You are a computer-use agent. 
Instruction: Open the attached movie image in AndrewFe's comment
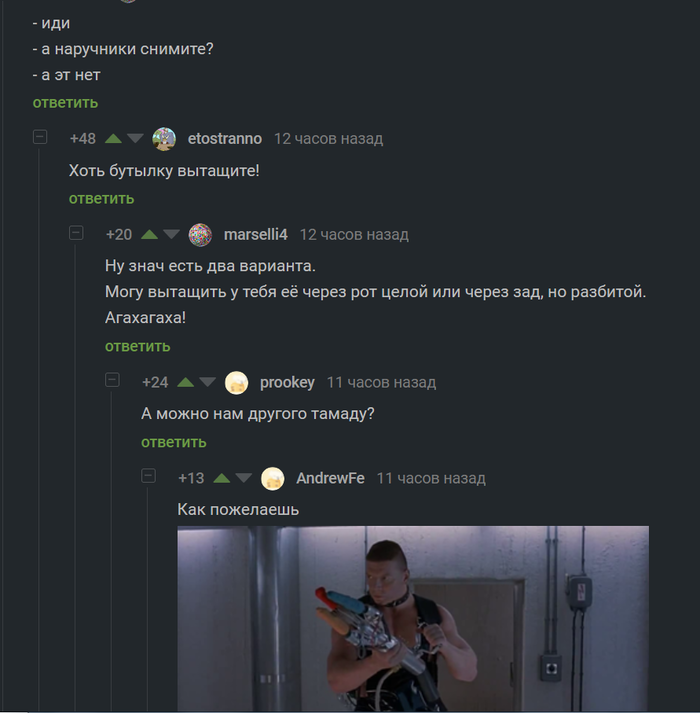point(413,618)
